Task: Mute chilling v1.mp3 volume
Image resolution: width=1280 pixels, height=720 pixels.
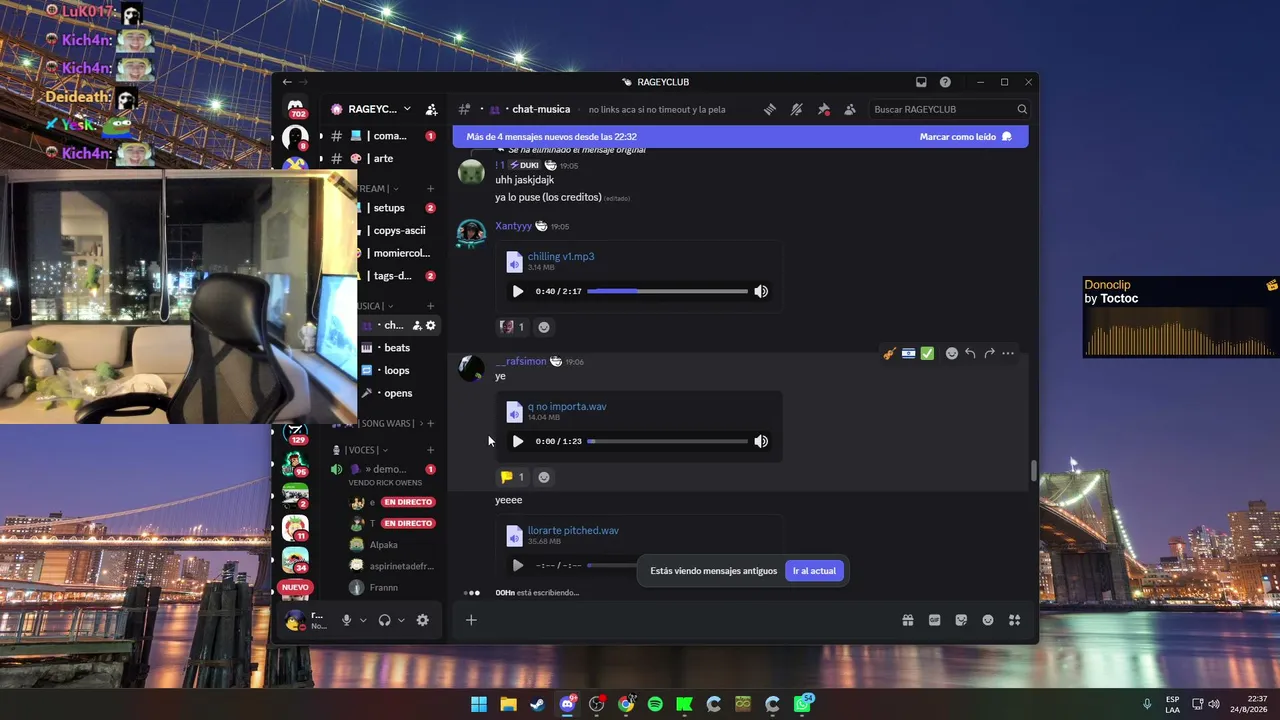Action: (x=761, y=291)
